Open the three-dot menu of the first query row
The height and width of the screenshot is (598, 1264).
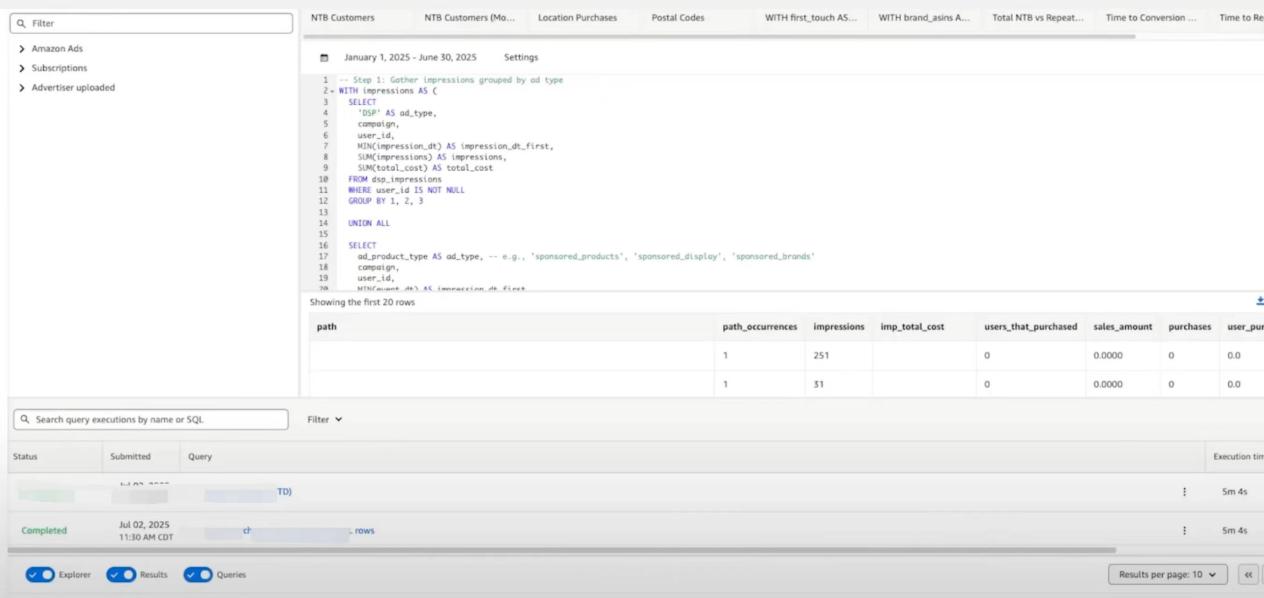tap(1184, 492)
